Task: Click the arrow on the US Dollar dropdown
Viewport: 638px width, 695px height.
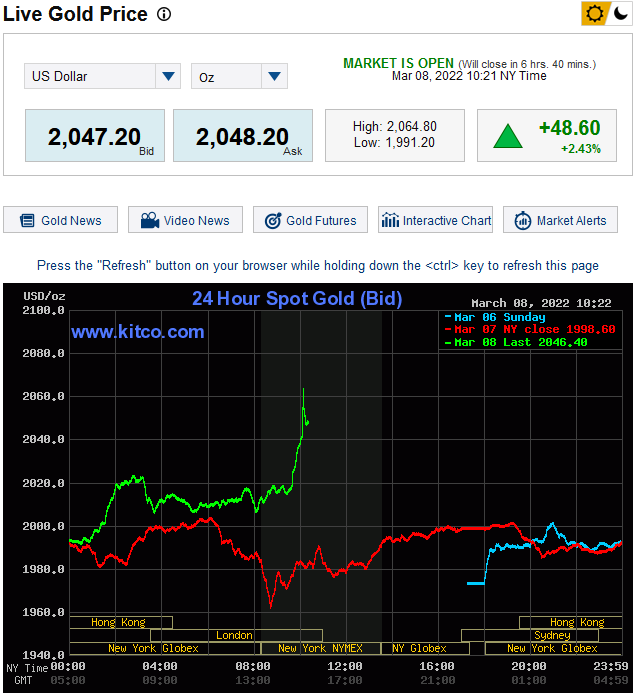Action: 168,76
